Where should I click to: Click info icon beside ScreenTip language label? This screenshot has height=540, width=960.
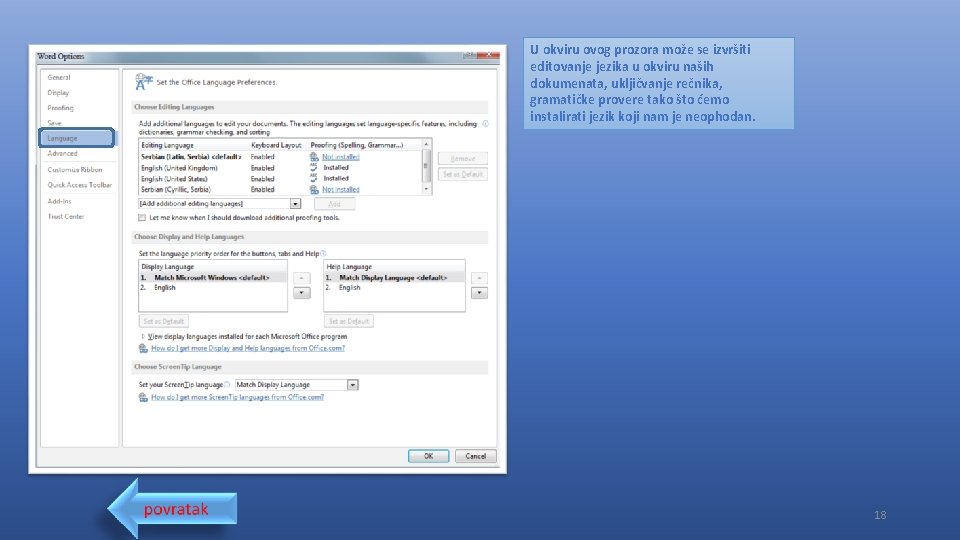[x=227, y=384]
